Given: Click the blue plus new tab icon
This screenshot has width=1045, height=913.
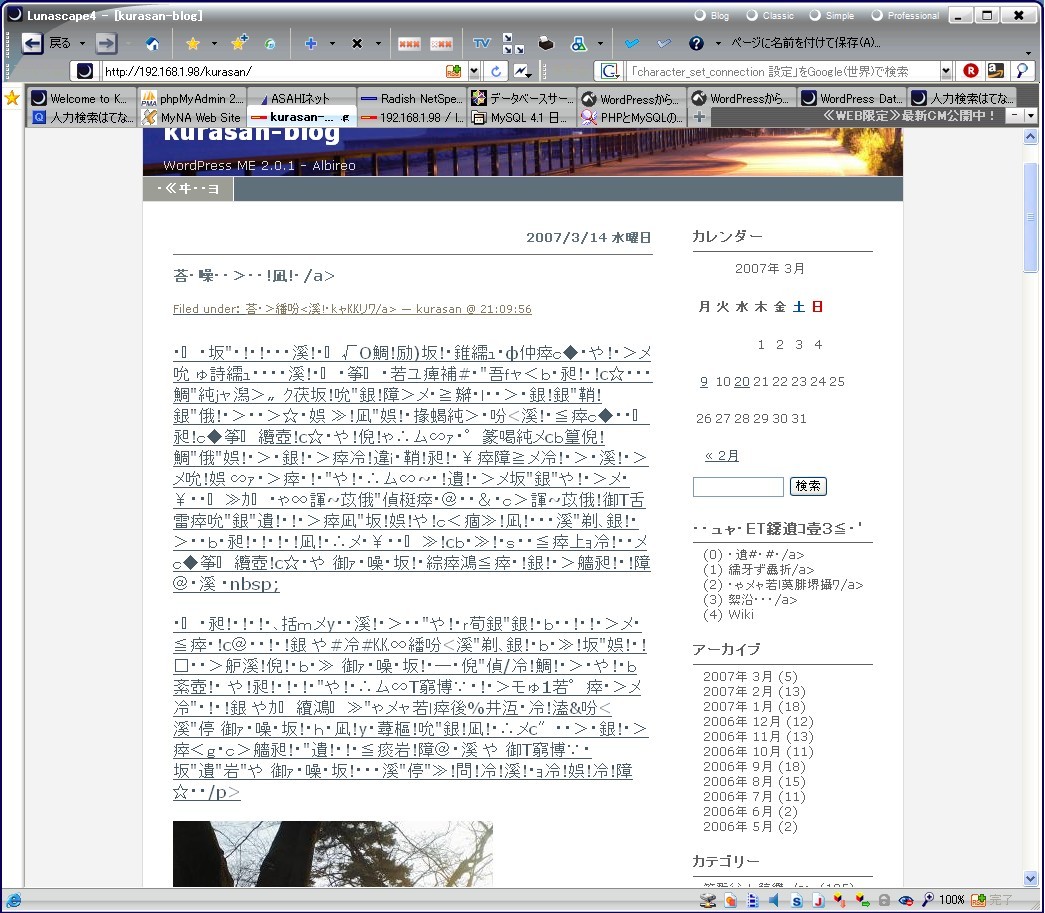Looking at the screenshot, I should pyautogui.click(x=311, y=43).
